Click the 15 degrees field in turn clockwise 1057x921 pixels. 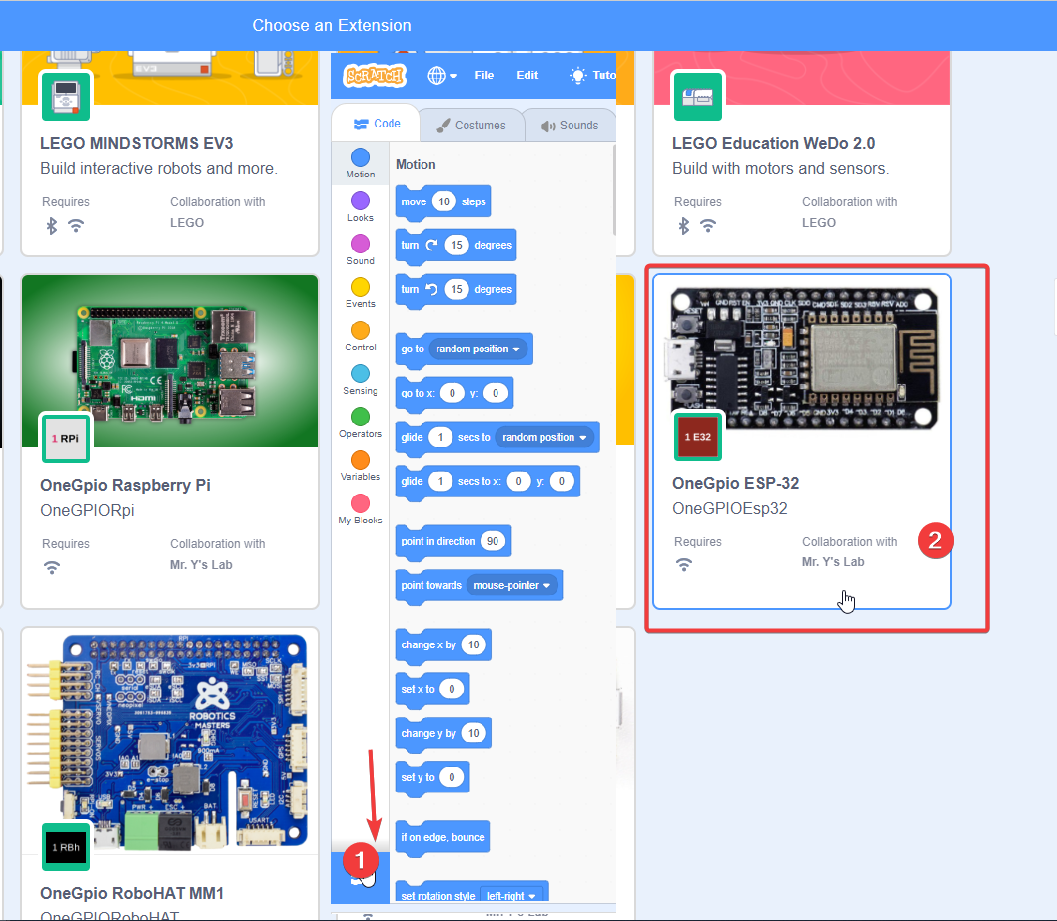tap(457, 245)
